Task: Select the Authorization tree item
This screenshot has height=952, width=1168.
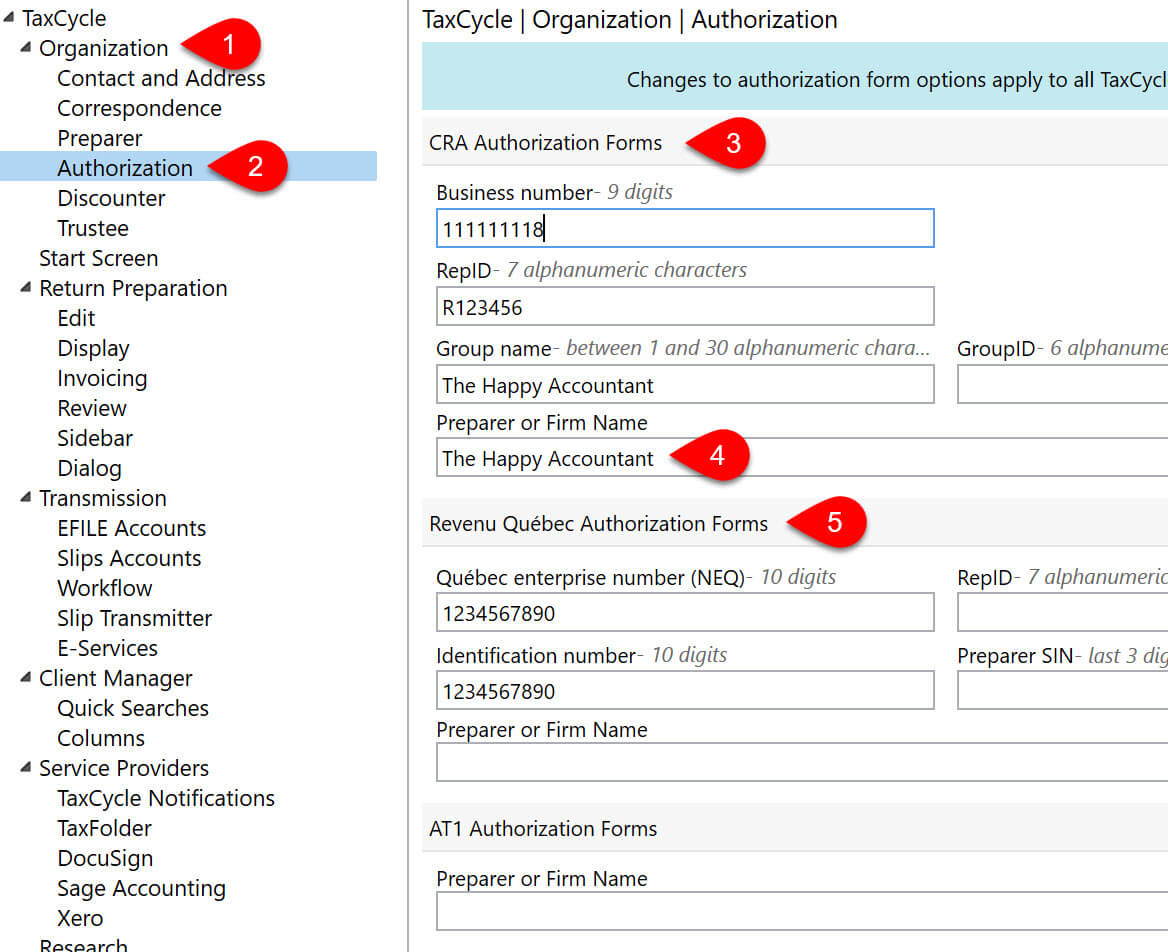Action: [125, 168]
